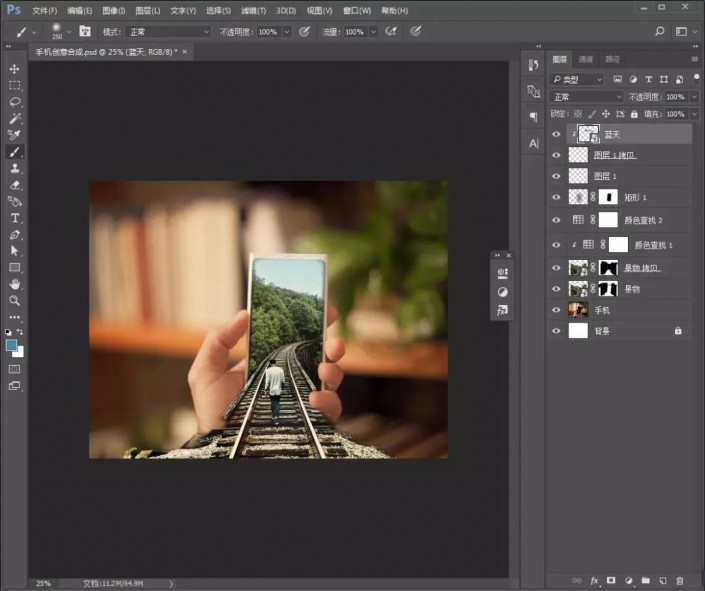The image size is (705, 591).
Task: Open the 滤镜(T) menu
Action: coord(254,10)
